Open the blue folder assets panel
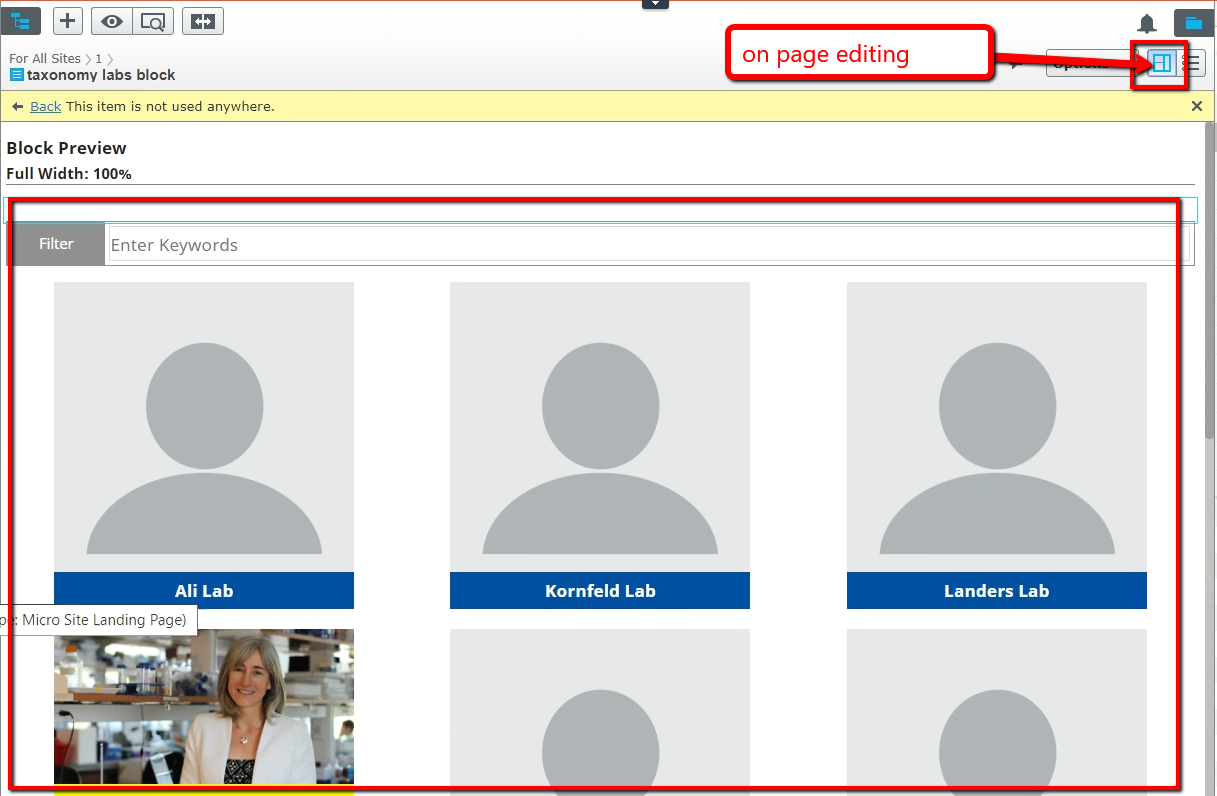This screenshot has width=1217, height=796. coord(1193,23)
